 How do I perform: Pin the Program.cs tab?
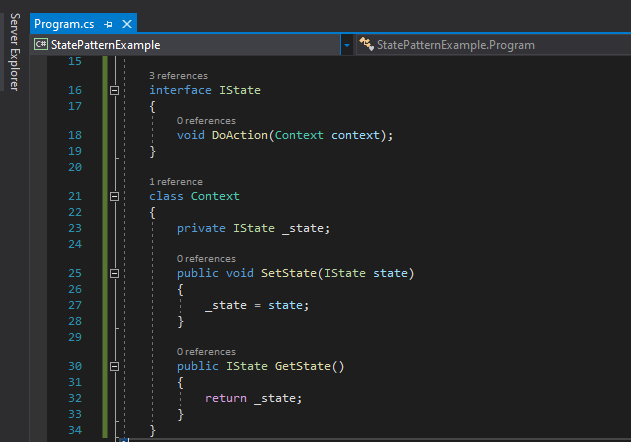pos(108,25)
